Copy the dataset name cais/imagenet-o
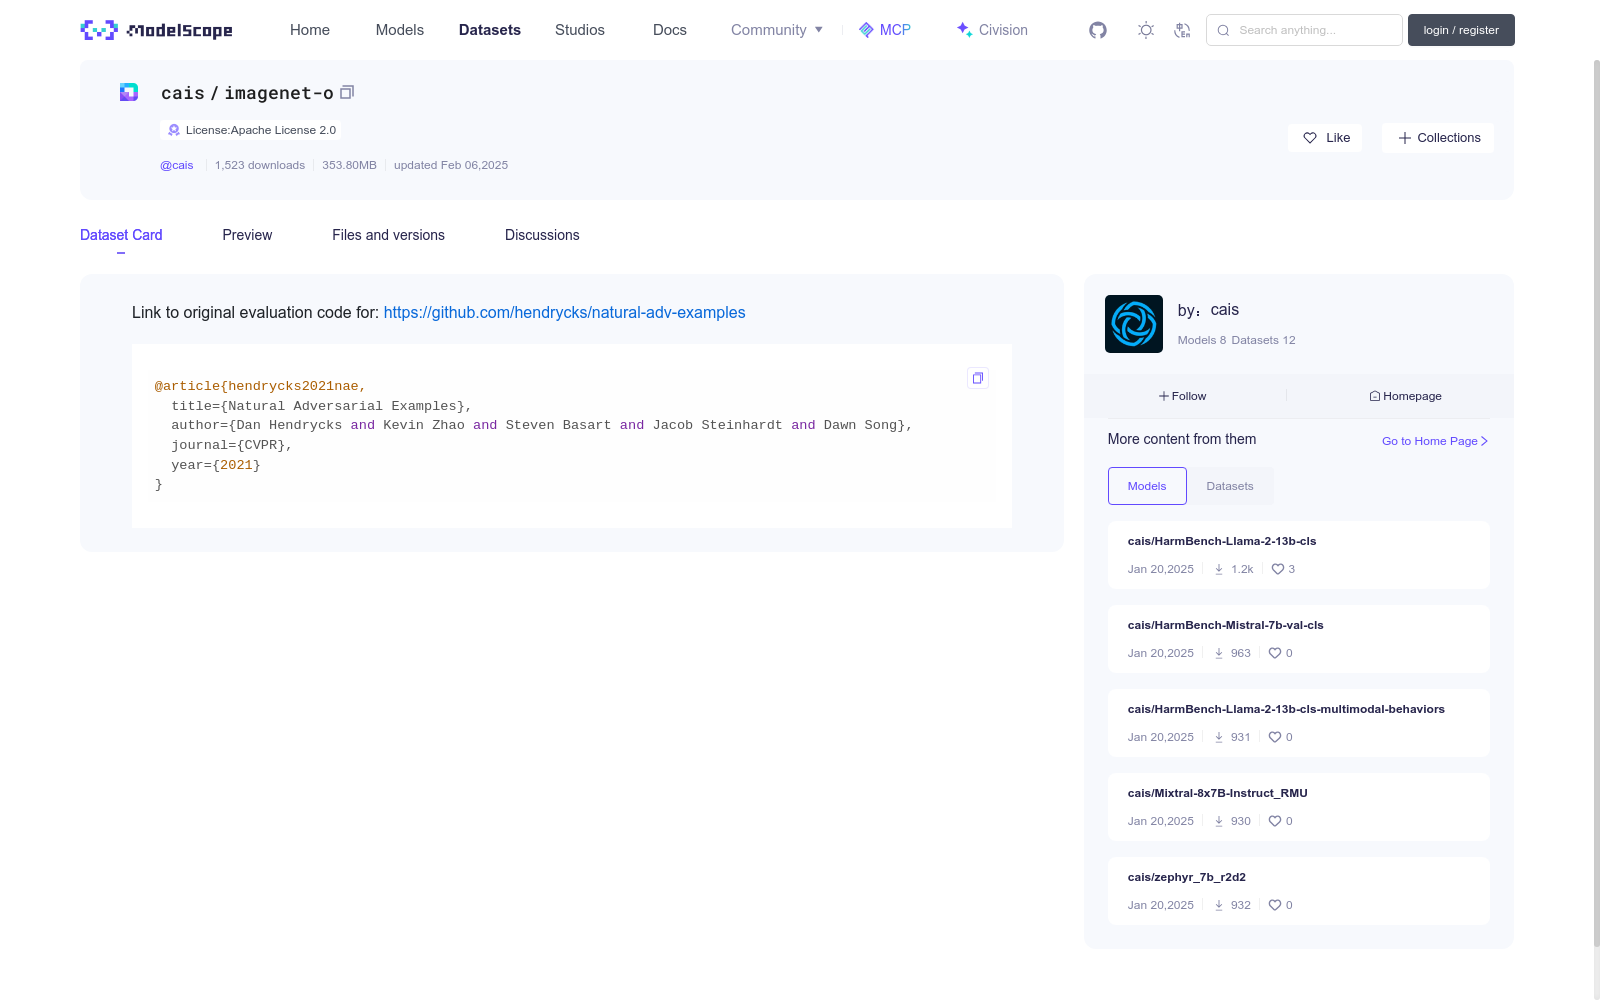Image resolution: width=1600 pixels, height=1000 pixels. click(x=347, y=92)
